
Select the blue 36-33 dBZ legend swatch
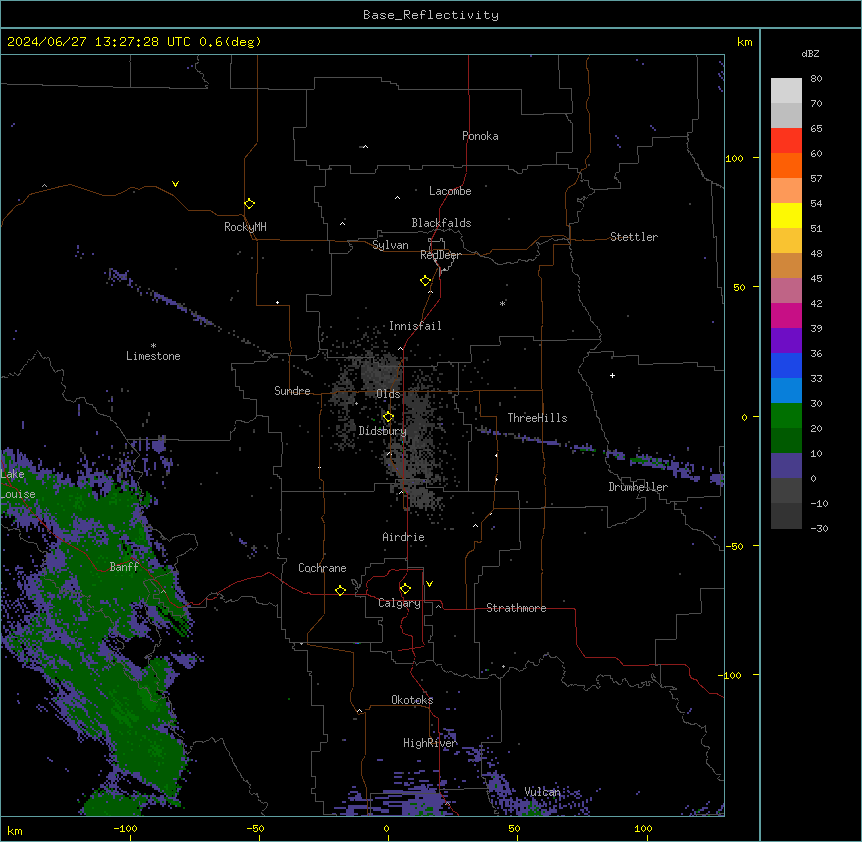pos(786,365)
